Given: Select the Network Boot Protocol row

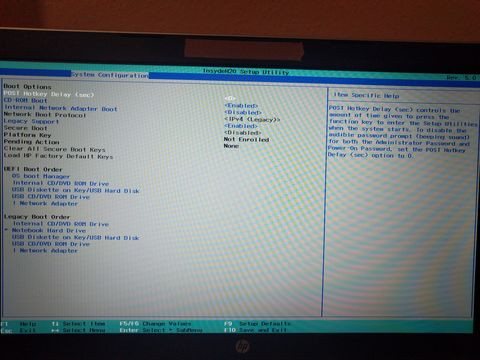Looking at the screenshot, I should pos(45,115).
